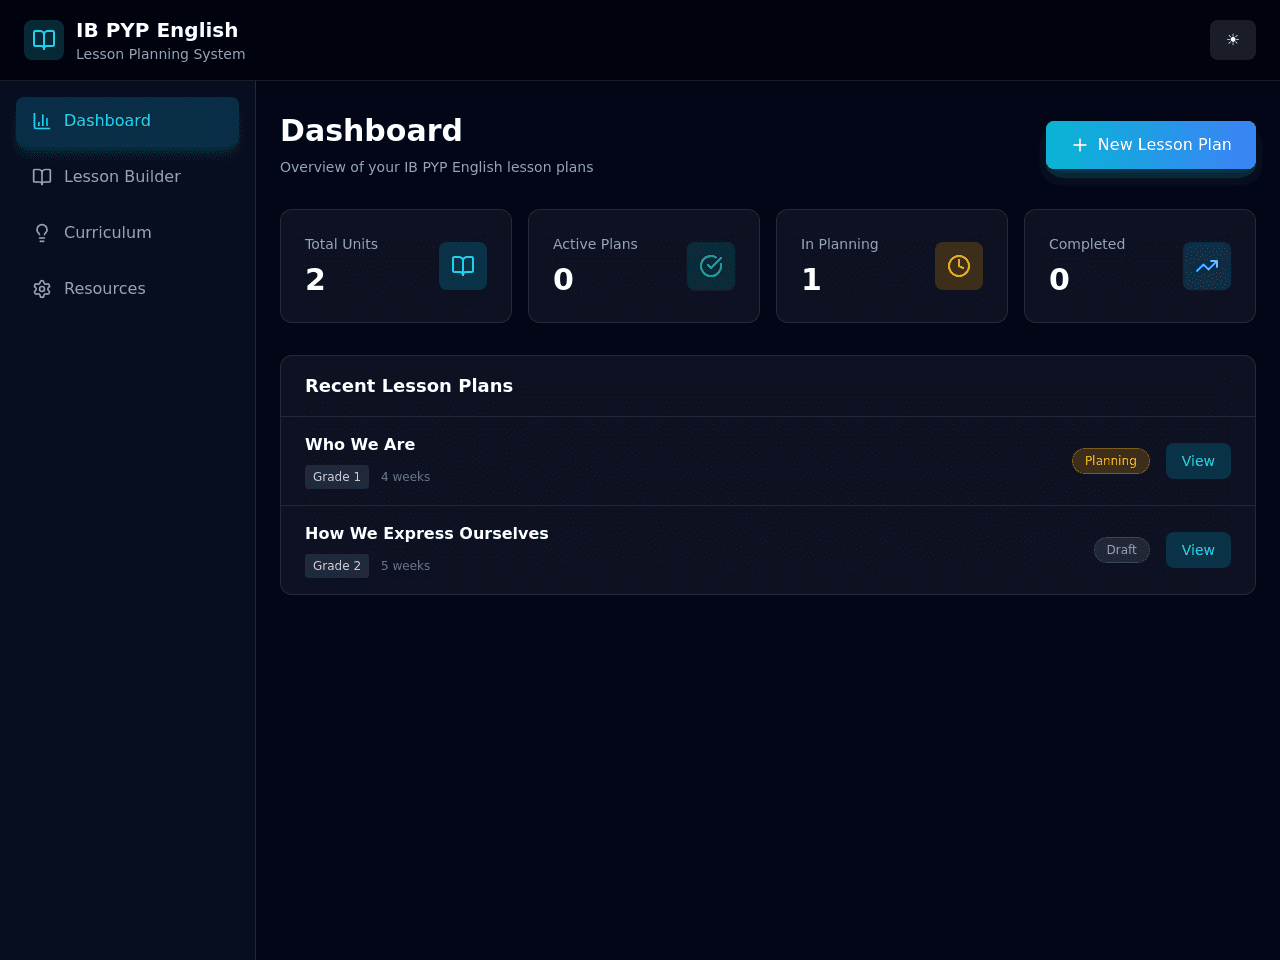Viewport: 1280px width, 960px height.
Task: Toggle light mode with the sun button
Action: [x=1233, y=40]
